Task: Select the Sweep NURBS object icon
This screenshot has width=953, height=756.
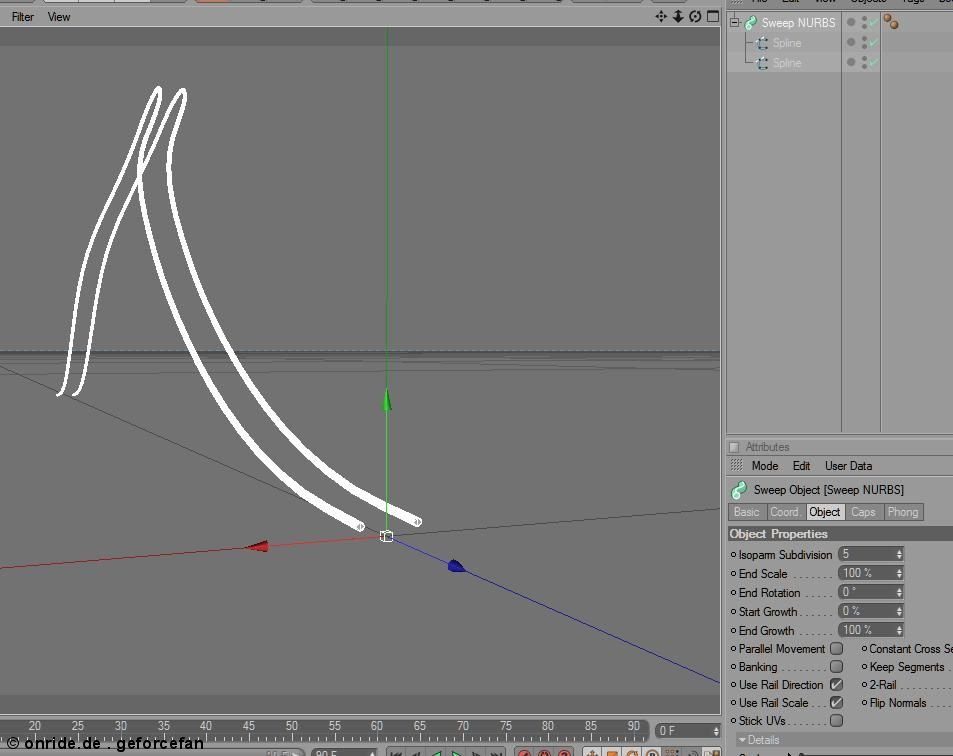Action: click(751, 23)
